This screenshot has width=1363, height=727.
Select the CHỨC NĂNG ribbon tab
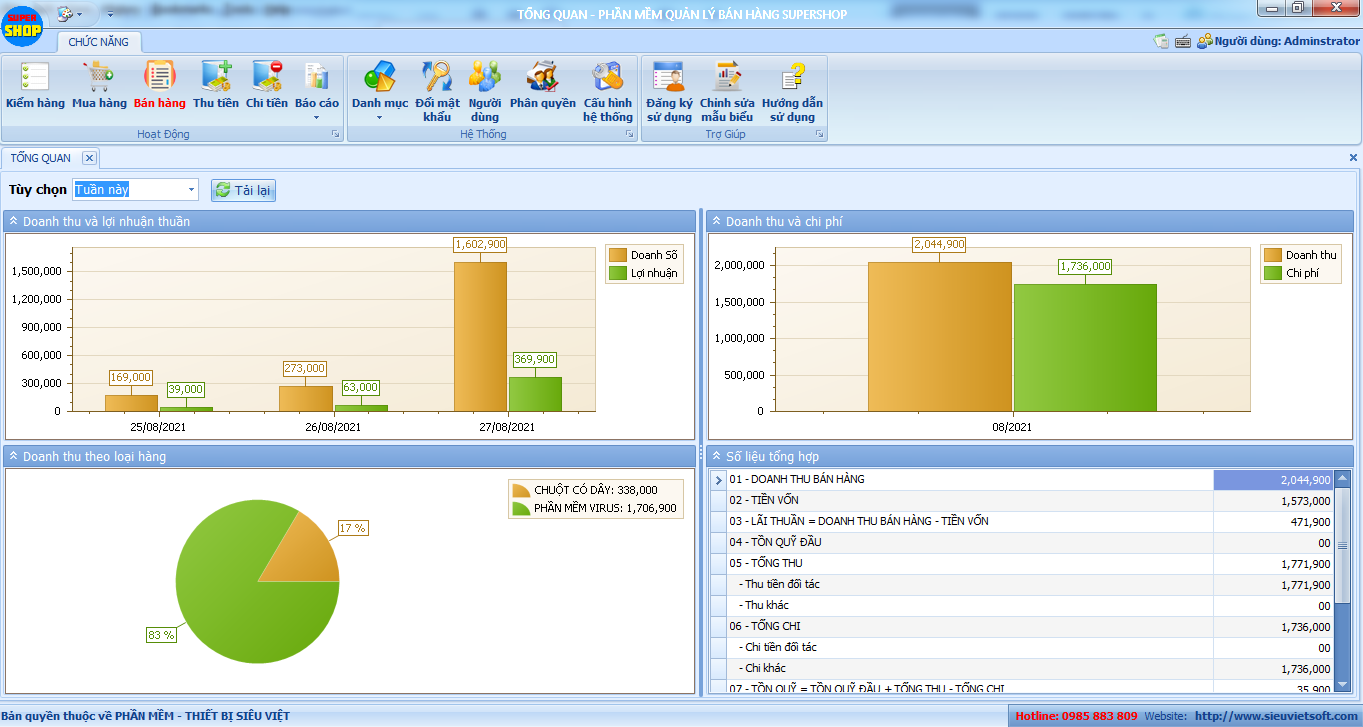pos(99,42)
